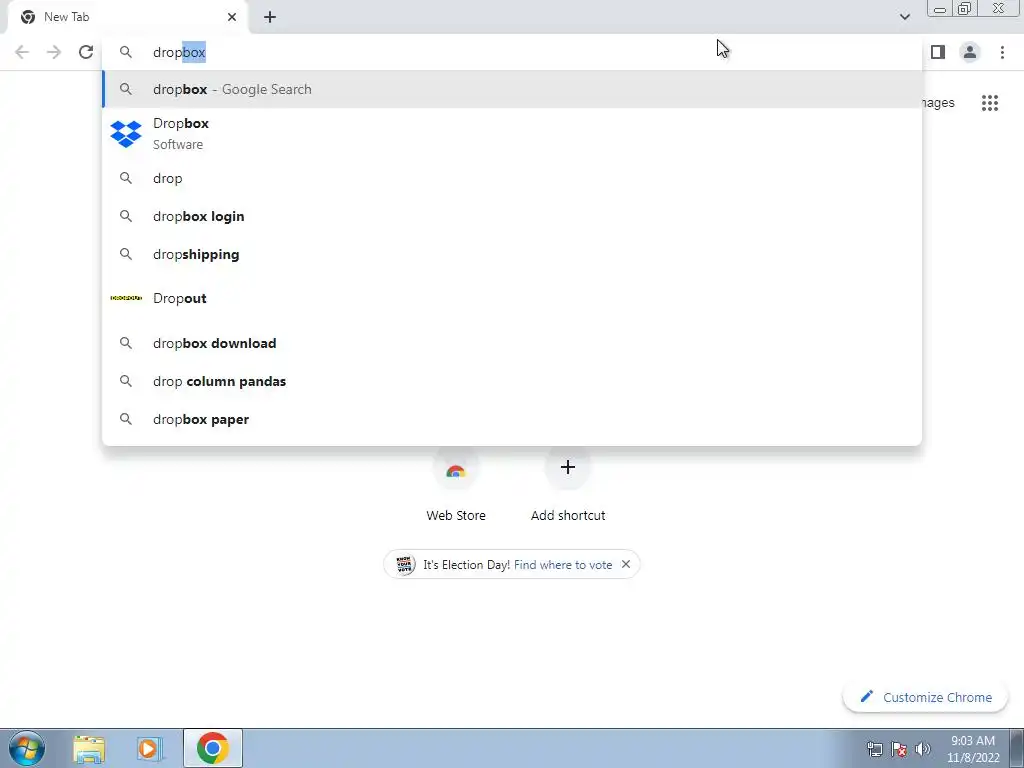The image size is (1024, 768).
Task: Click the Show desktop strip
Action: (x=1017, y=748)
